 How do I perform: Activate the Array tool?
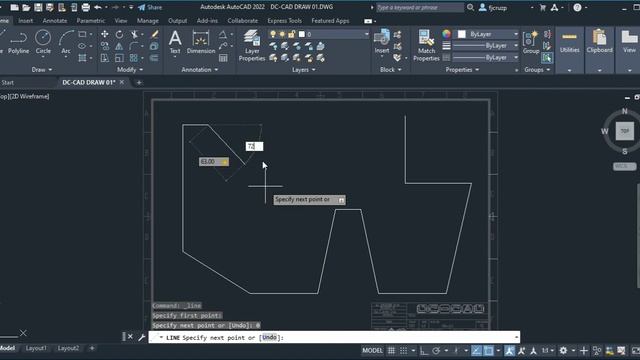[134, 58]
